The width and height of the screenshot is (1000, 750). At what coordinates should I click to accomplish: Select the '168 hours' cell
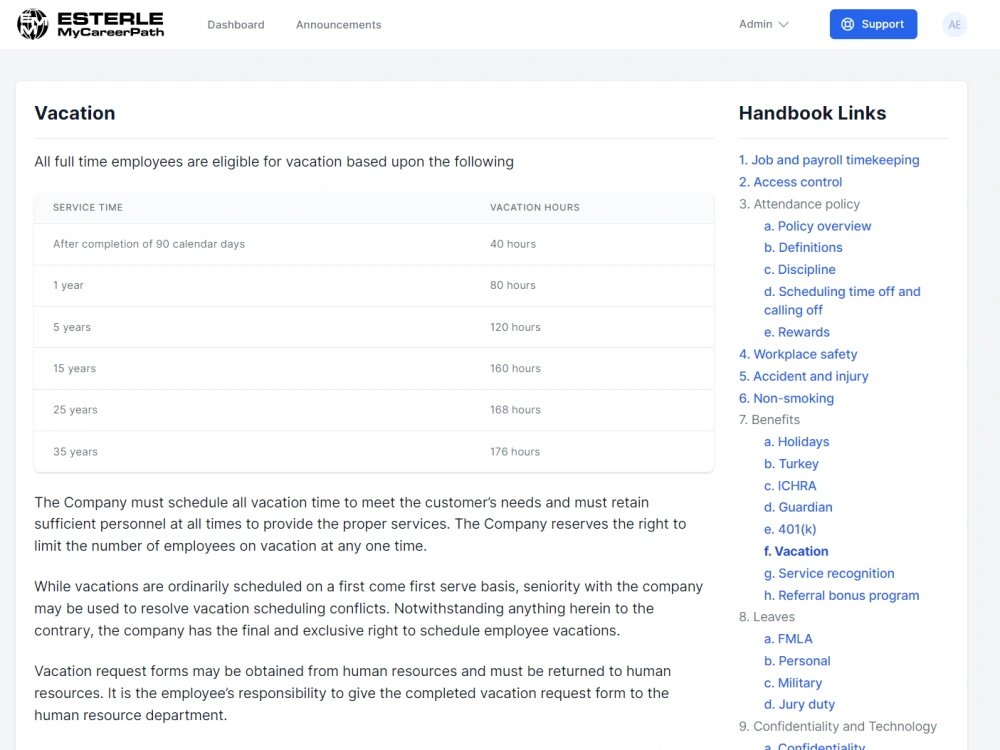(515, 410)
